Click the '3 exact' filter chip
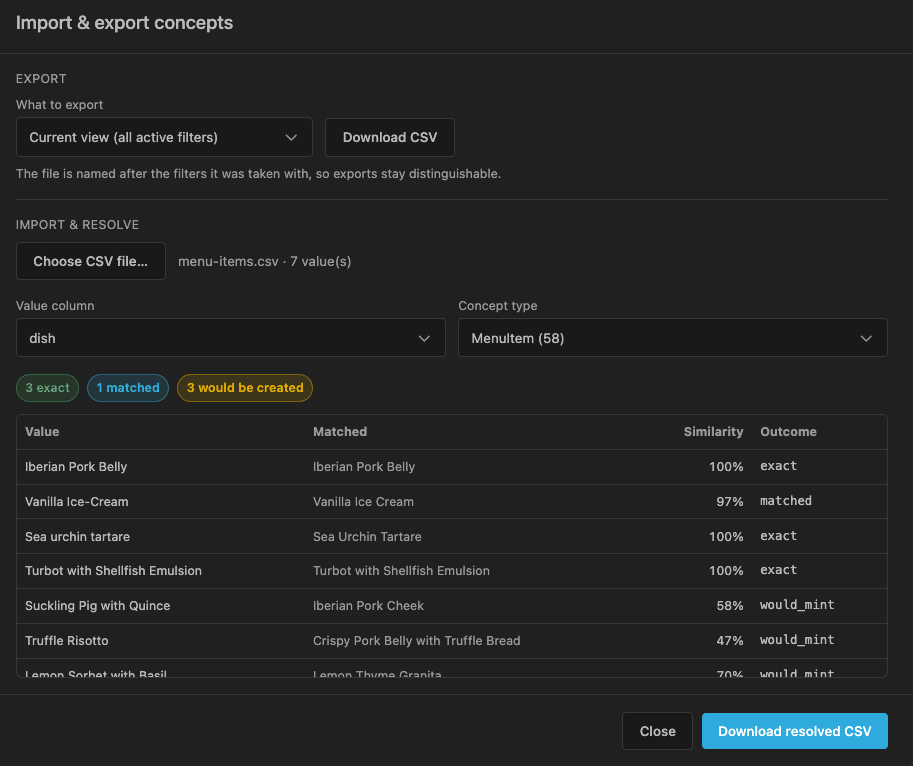 [x=48, y=388]
